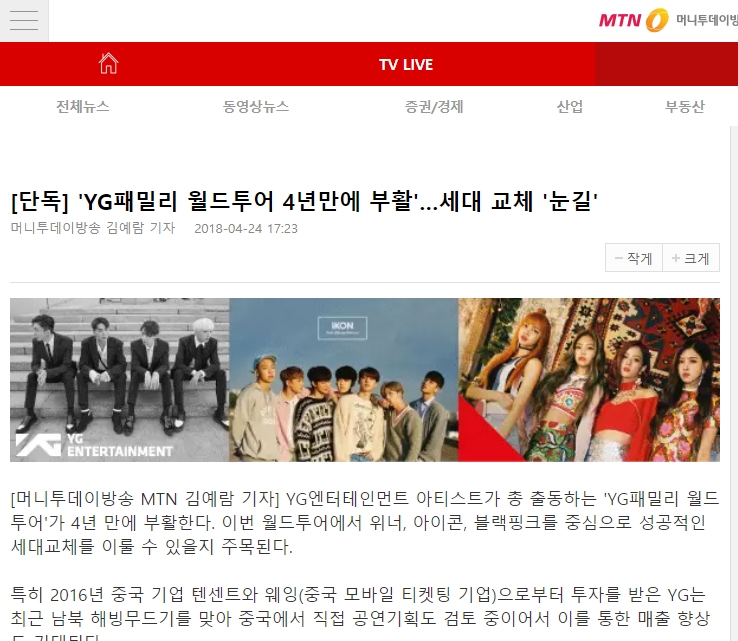Viewport: 738px width, 641px height.
Task: Increase font size with 크게 button
Action: 691,258
